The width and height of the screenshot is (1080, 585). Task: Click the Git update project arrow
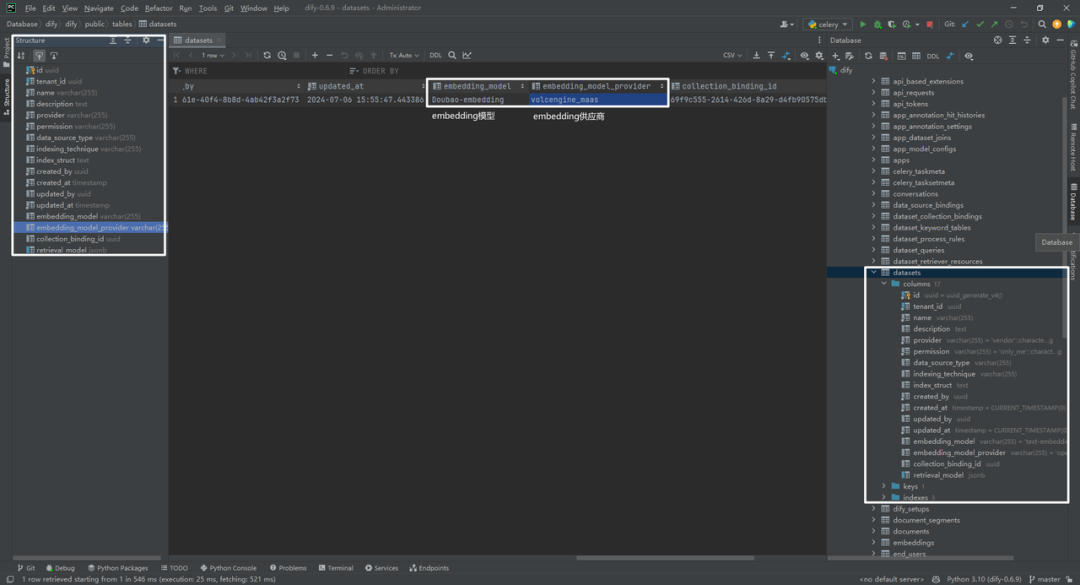(x=965, y=24)
